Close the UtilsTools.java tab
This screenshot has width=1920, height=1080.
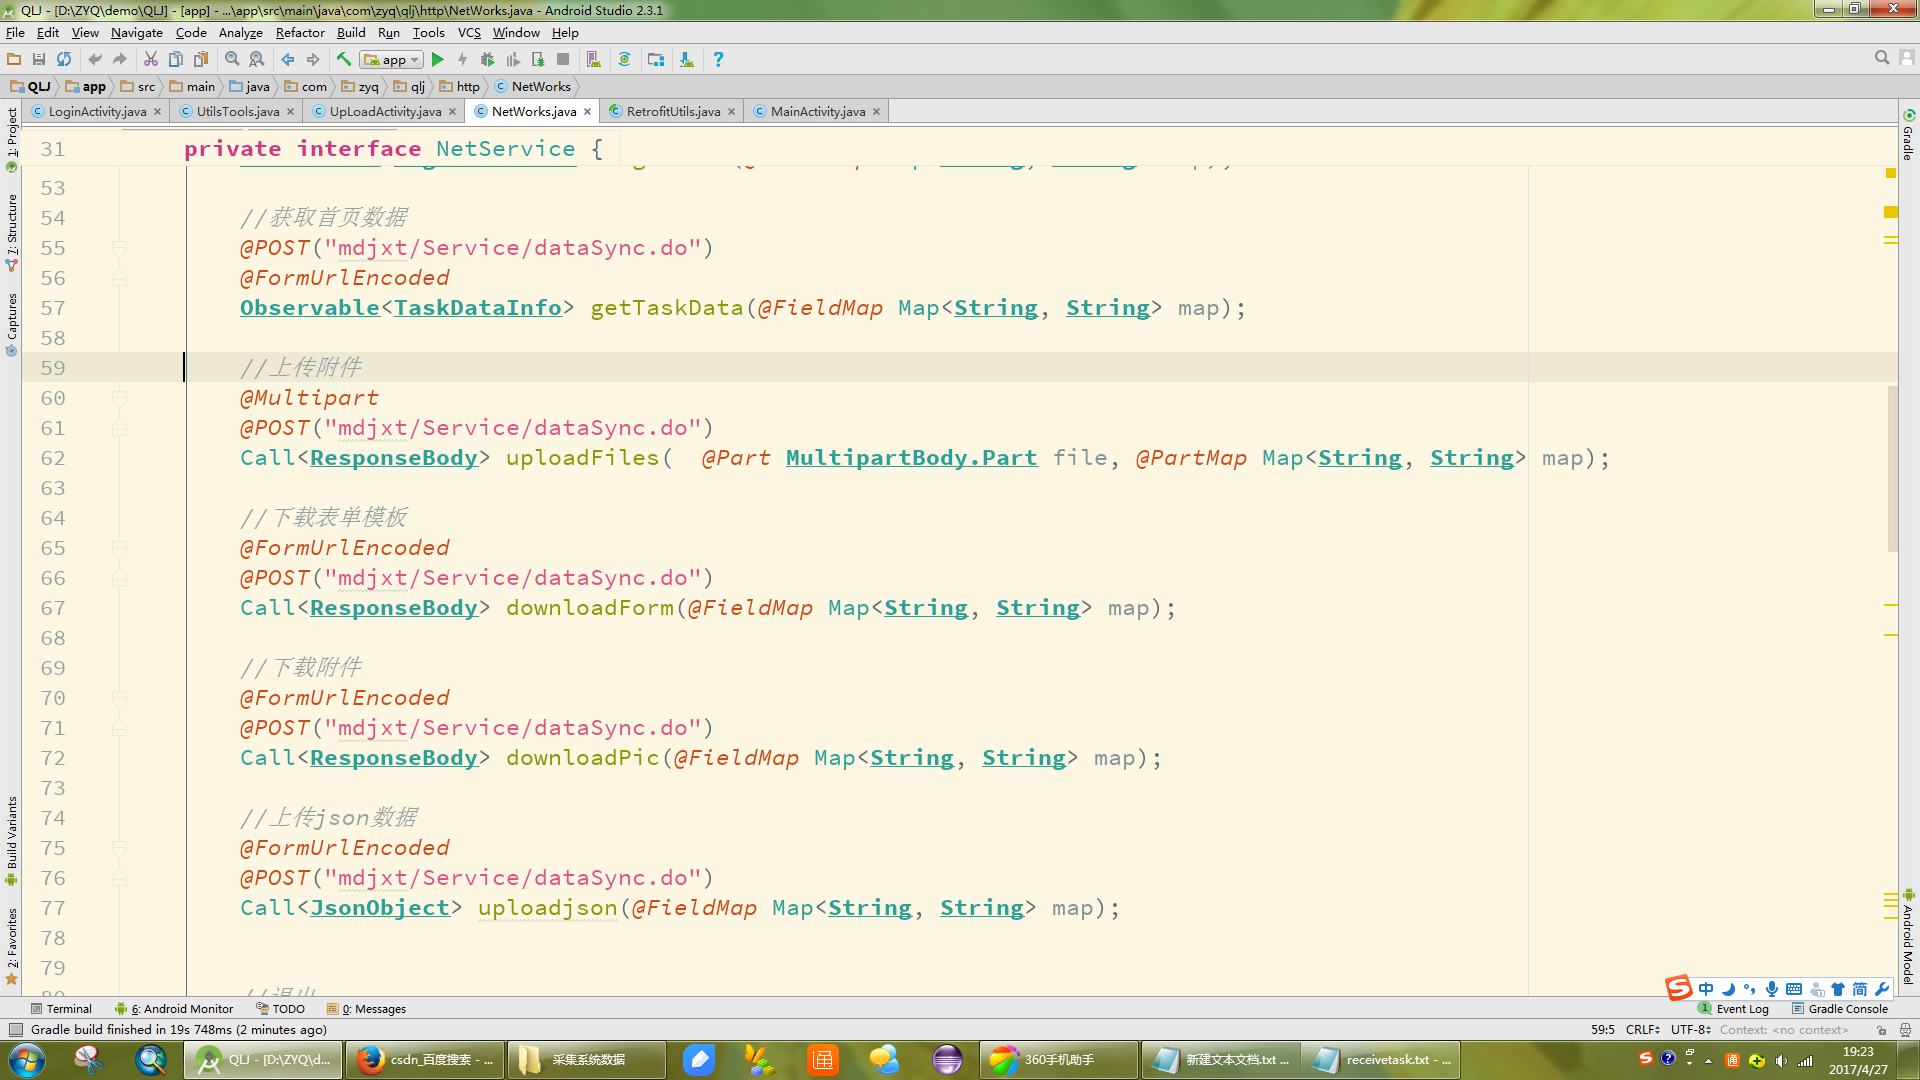pos(291,111)
